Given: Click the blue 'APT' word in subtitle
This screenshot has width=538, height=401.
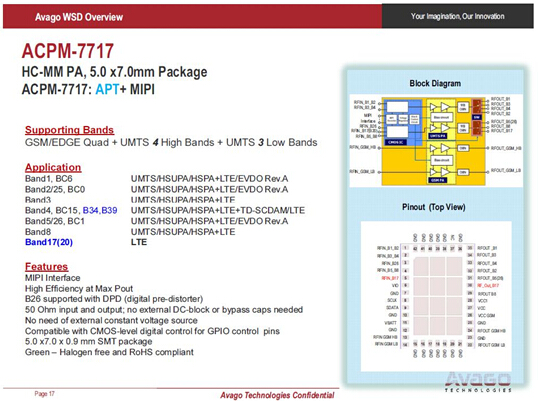Looking at the screenshot, I should pos(107,90).
